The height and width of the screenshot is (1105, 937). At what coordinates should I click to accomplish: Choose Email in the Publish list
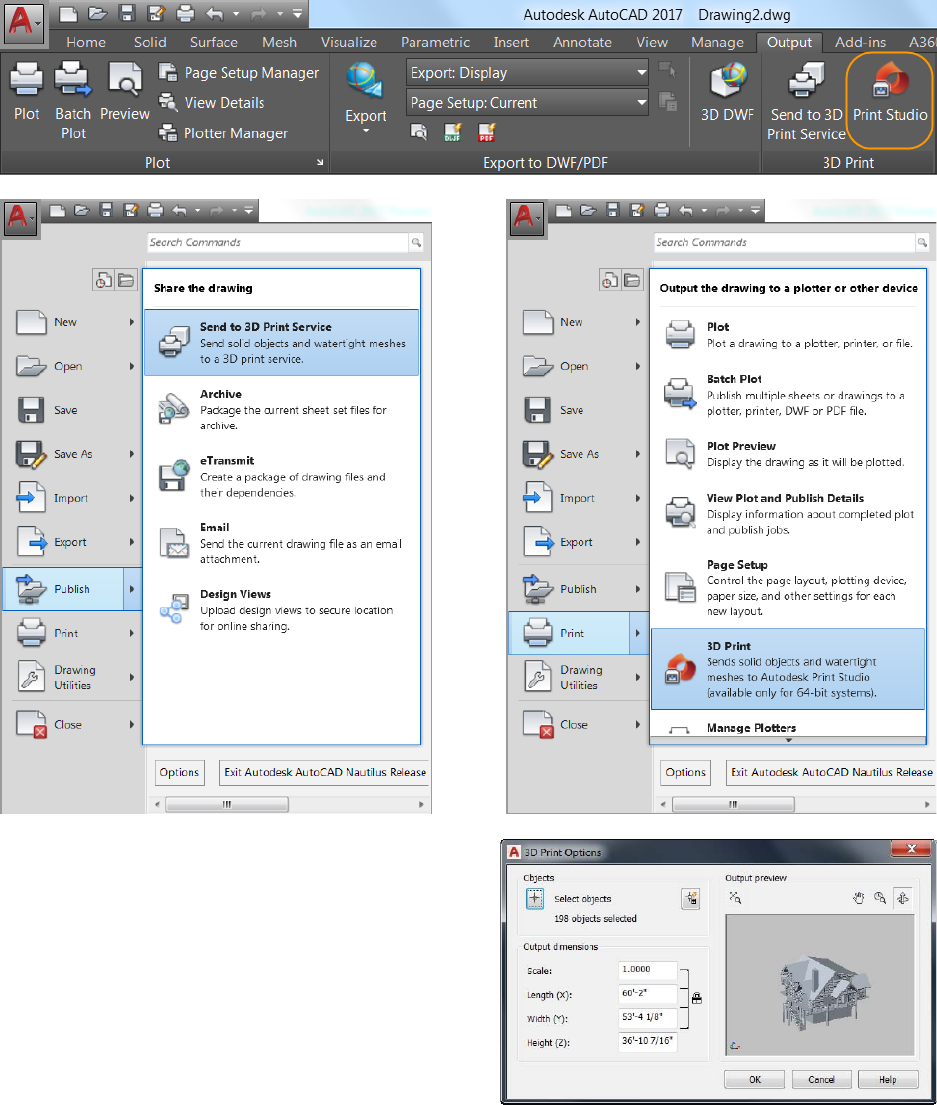tap(282, 543)
